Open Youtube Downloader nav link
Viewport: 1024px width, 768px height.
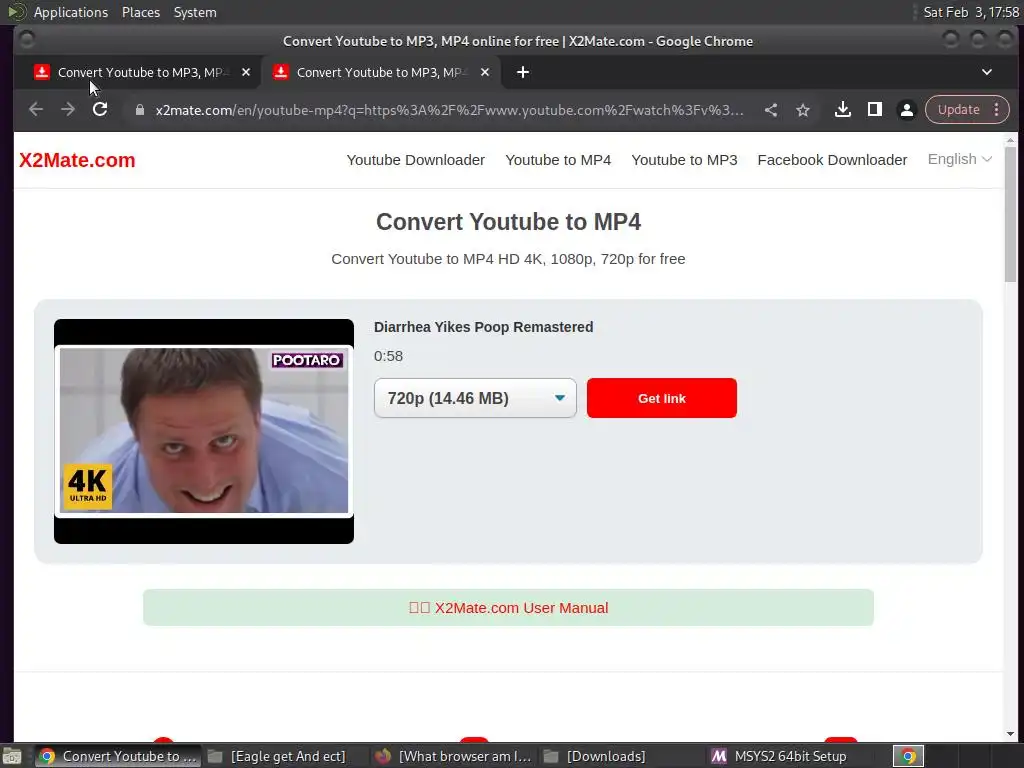[415, 160]
